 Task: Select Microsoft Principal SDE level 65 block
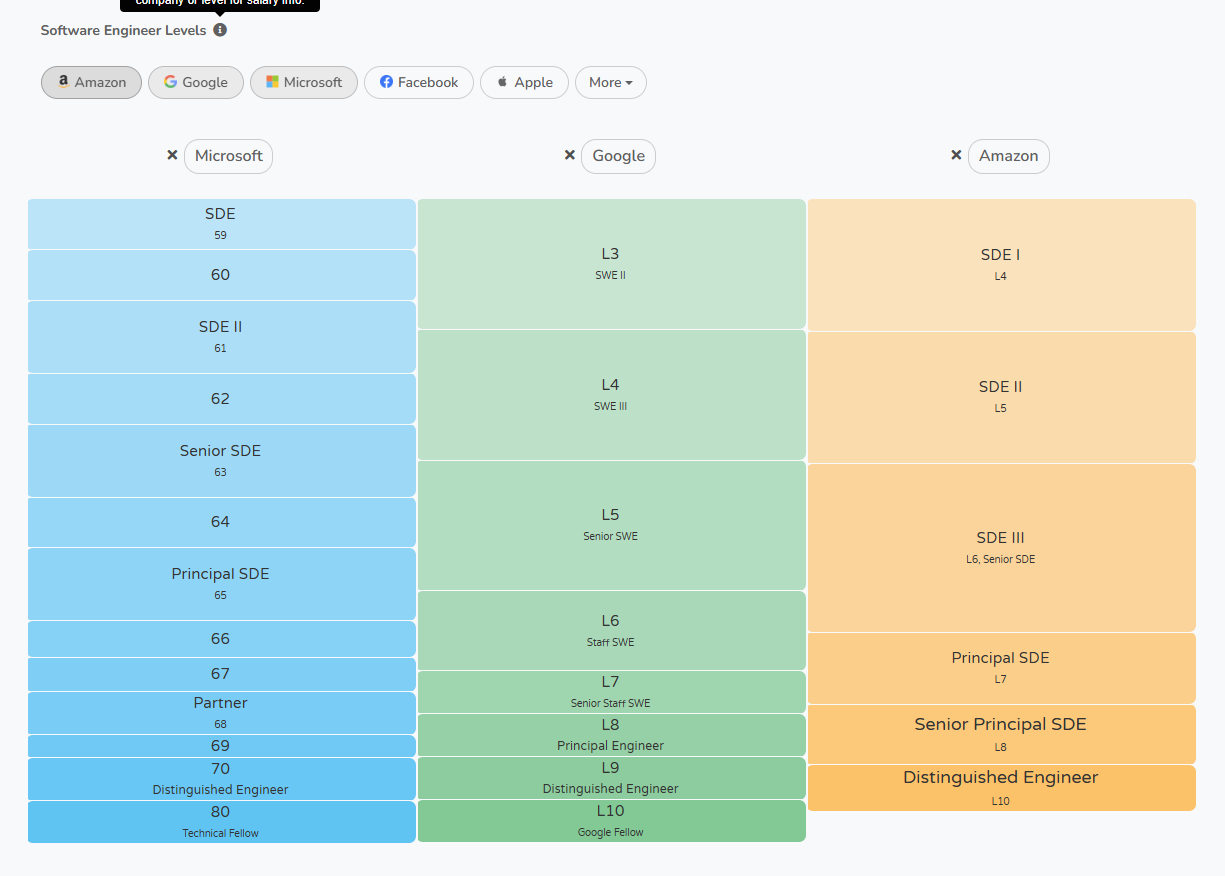(x=221, y=584)
